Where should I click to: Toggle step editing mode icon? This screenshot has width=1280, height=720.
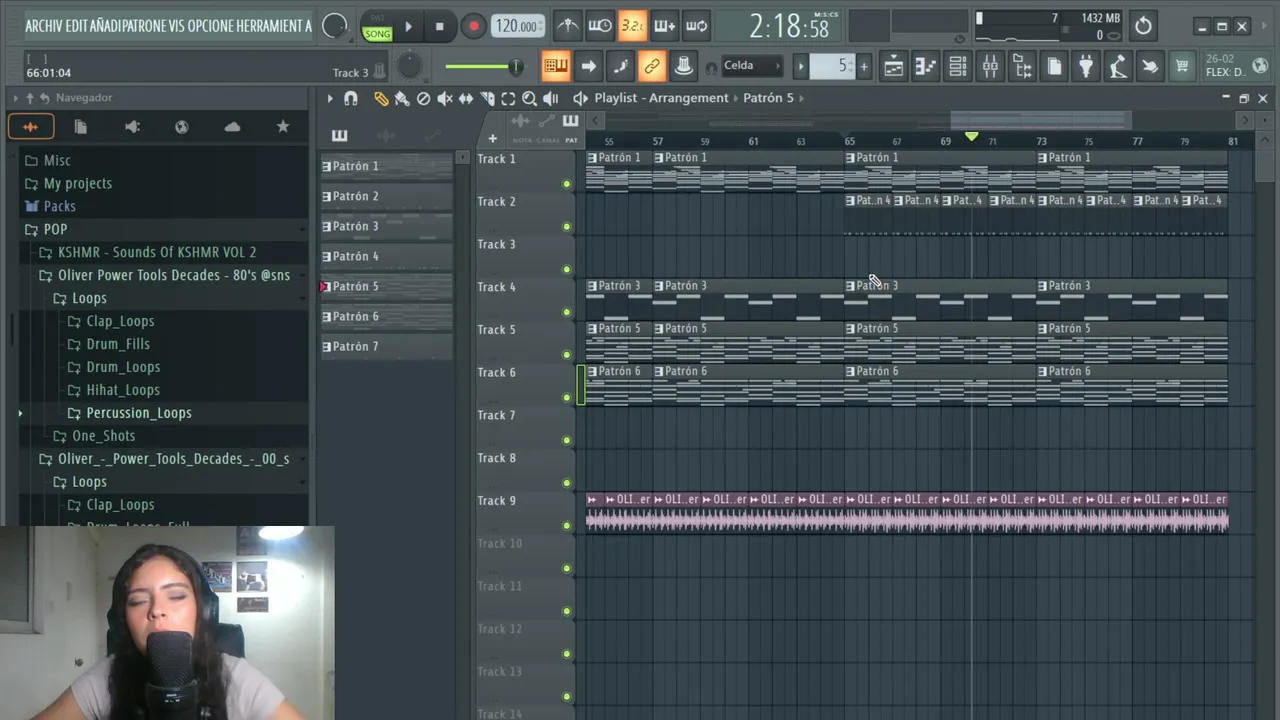click(620, 66)
